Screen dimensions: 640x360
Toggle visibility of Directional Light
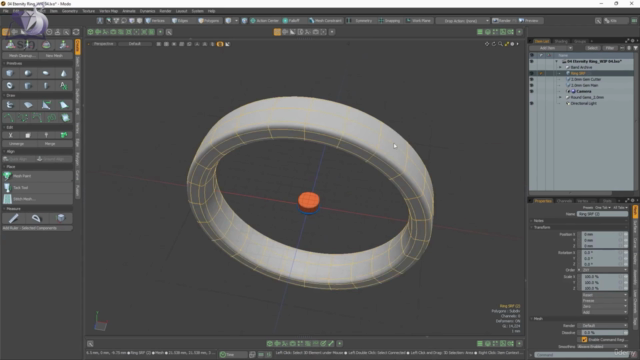tap(531, 103)
